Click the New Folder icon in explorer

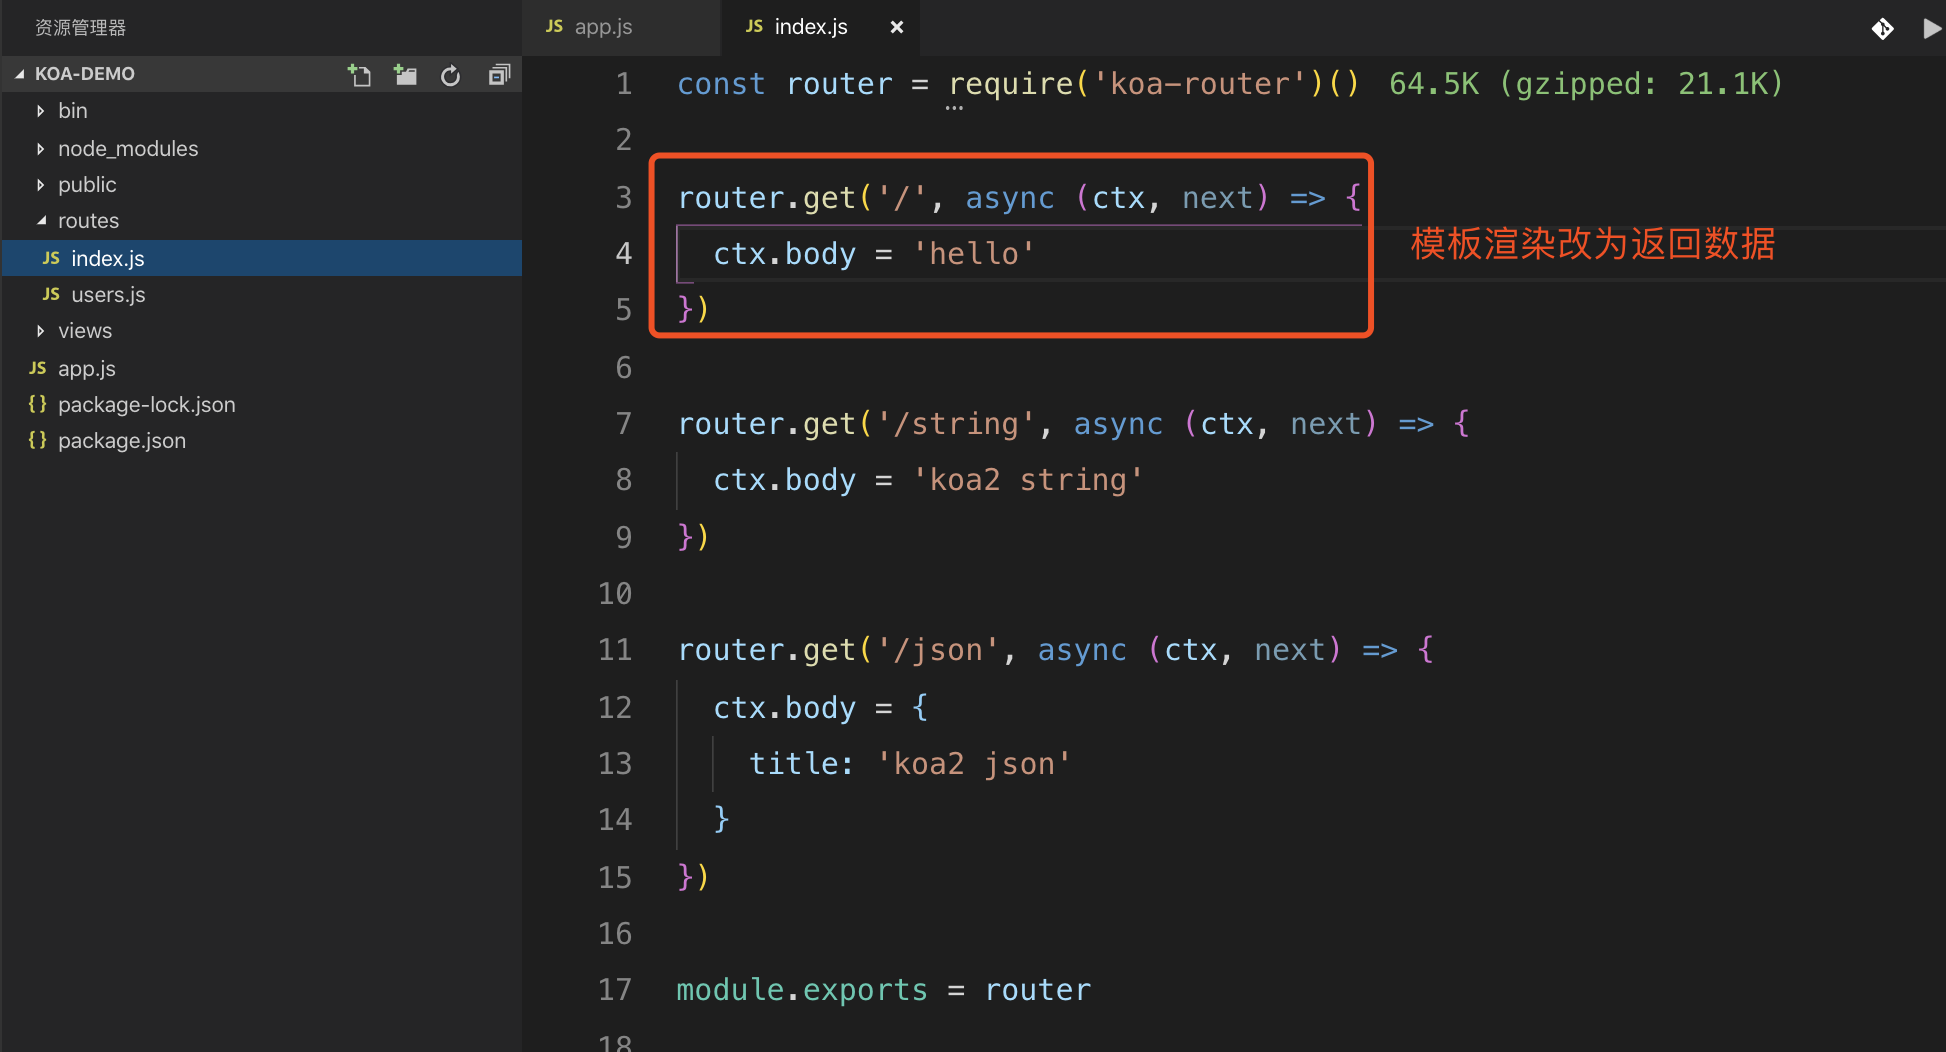[405, 75]
